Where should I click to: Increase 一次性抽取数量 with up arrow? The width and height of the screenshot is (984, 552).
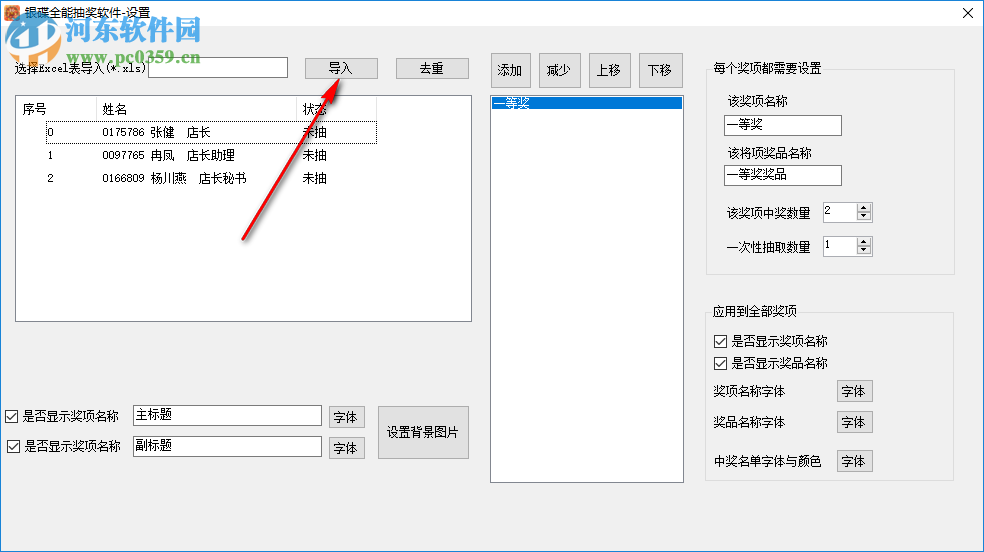point(864,242)
